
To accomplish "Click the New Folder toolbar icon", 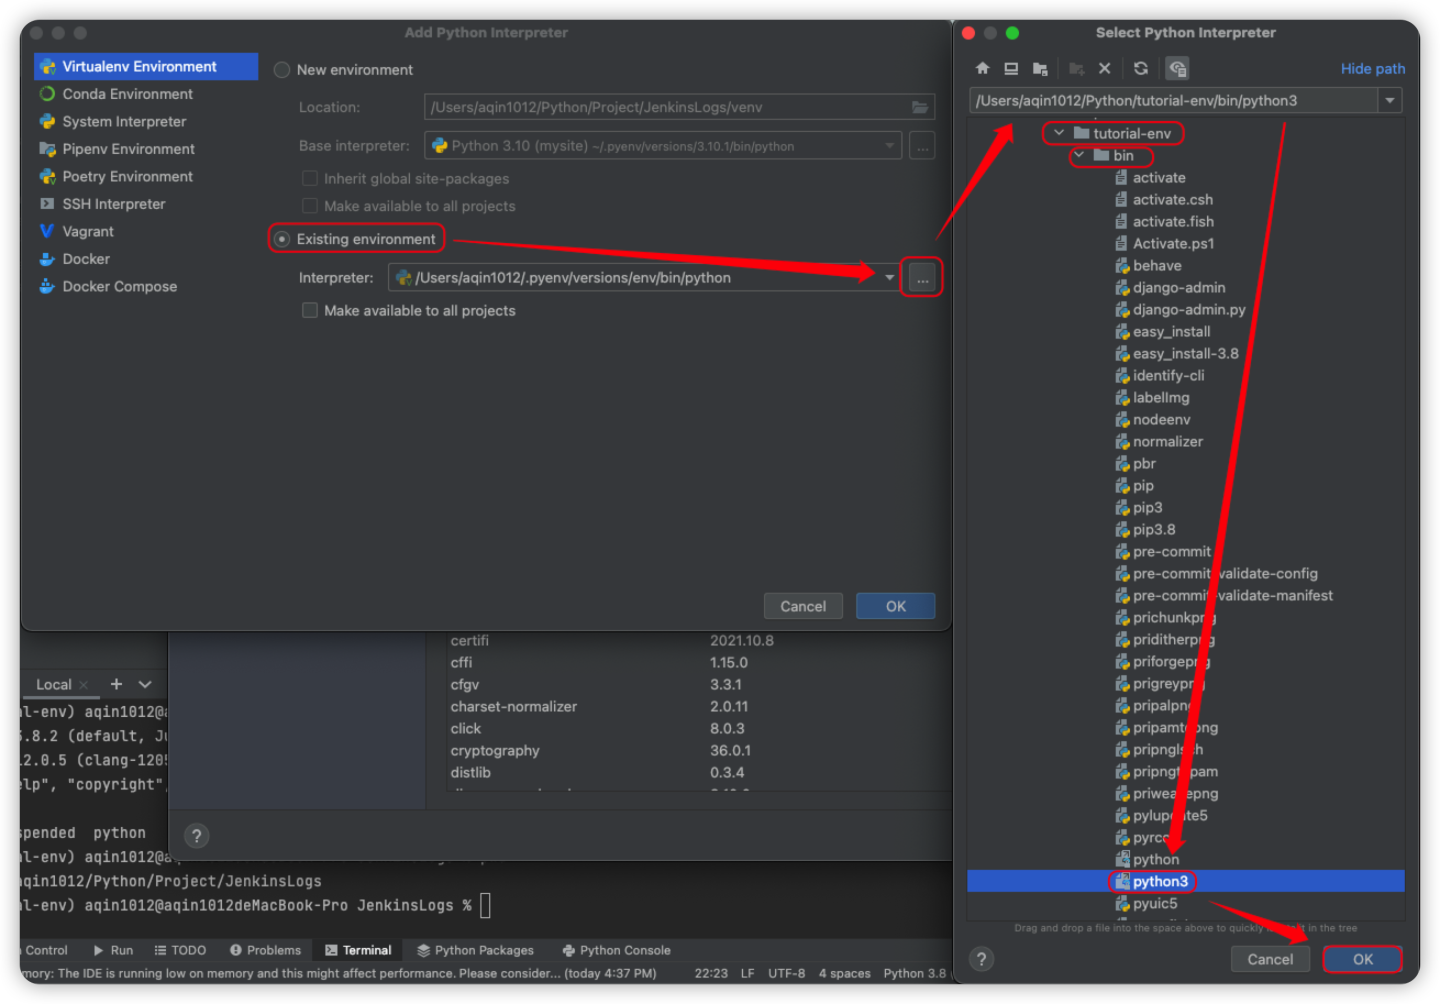I will click(1076, 68).
